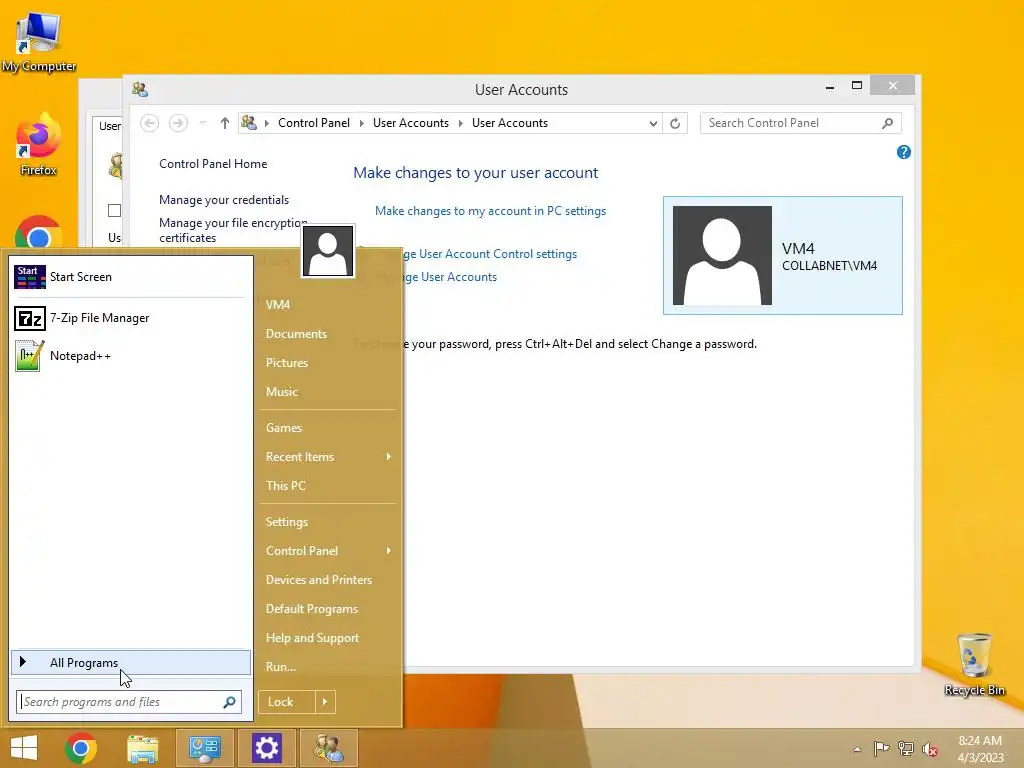Screen dimensions: 1024x768
Task: Open Pictures from Start menu
Action: 287,362
